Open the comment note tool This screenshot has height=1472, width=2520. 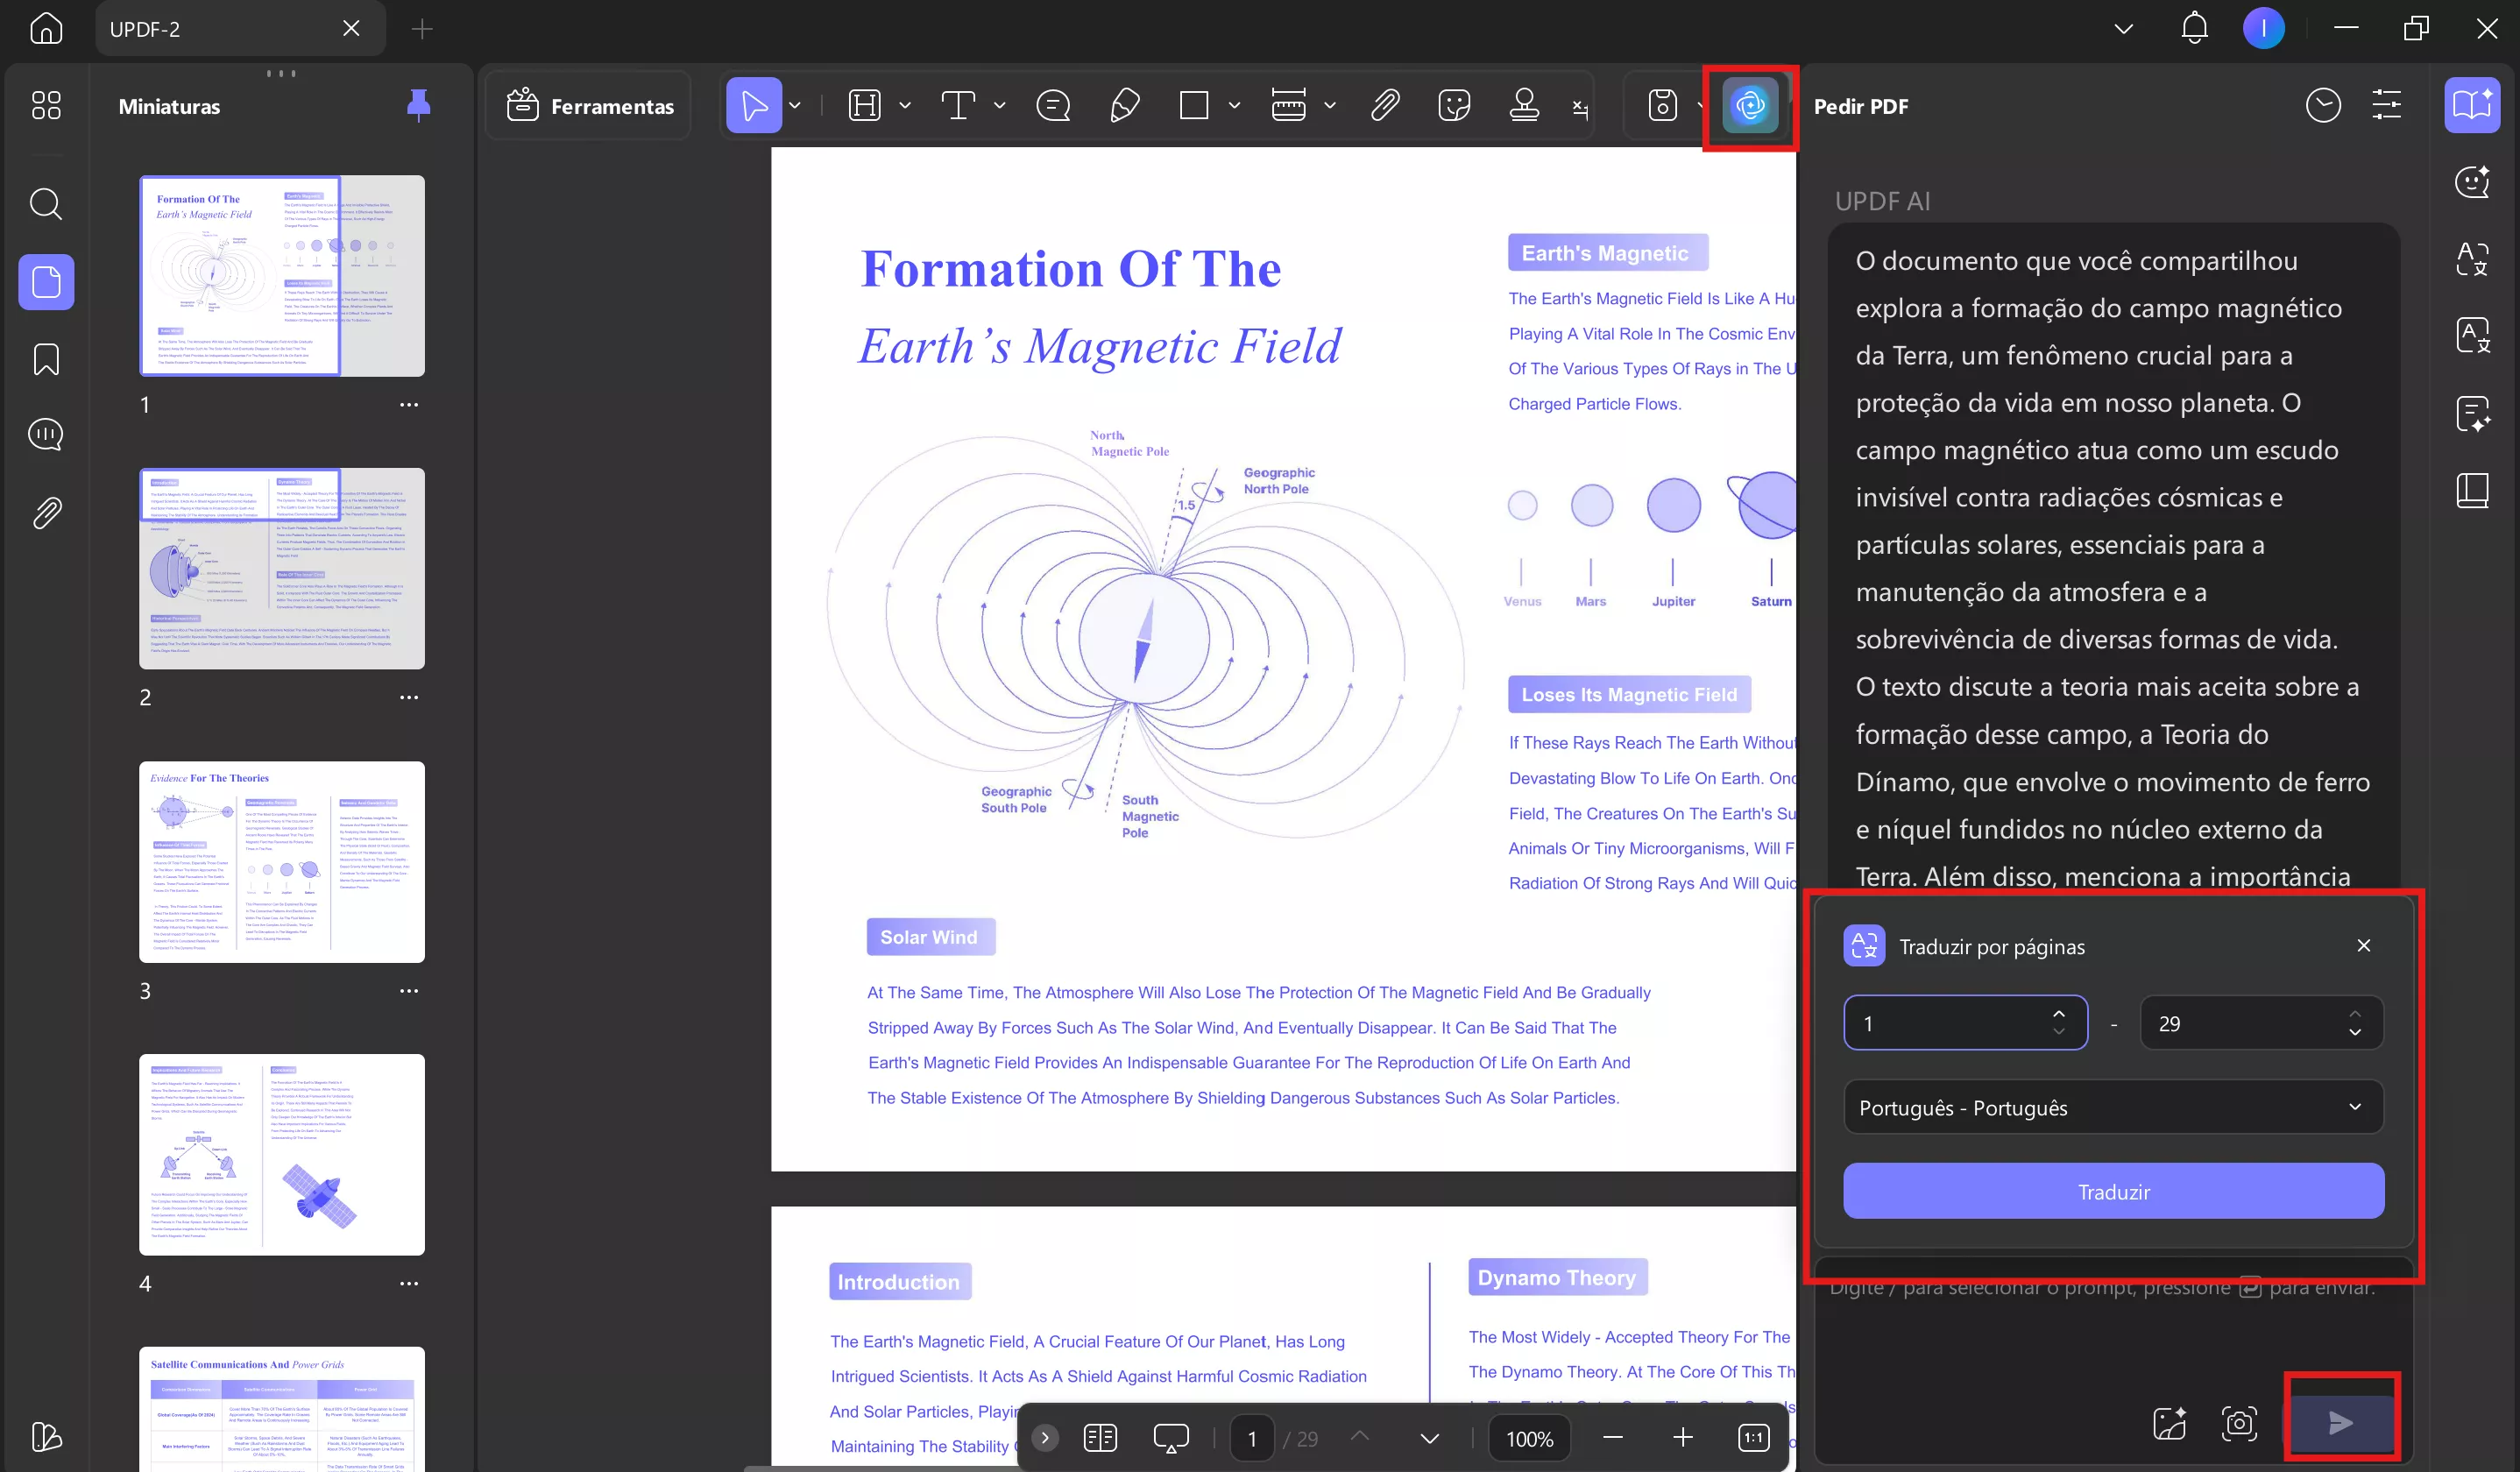pyautogui.click(x=1053, y=105)
